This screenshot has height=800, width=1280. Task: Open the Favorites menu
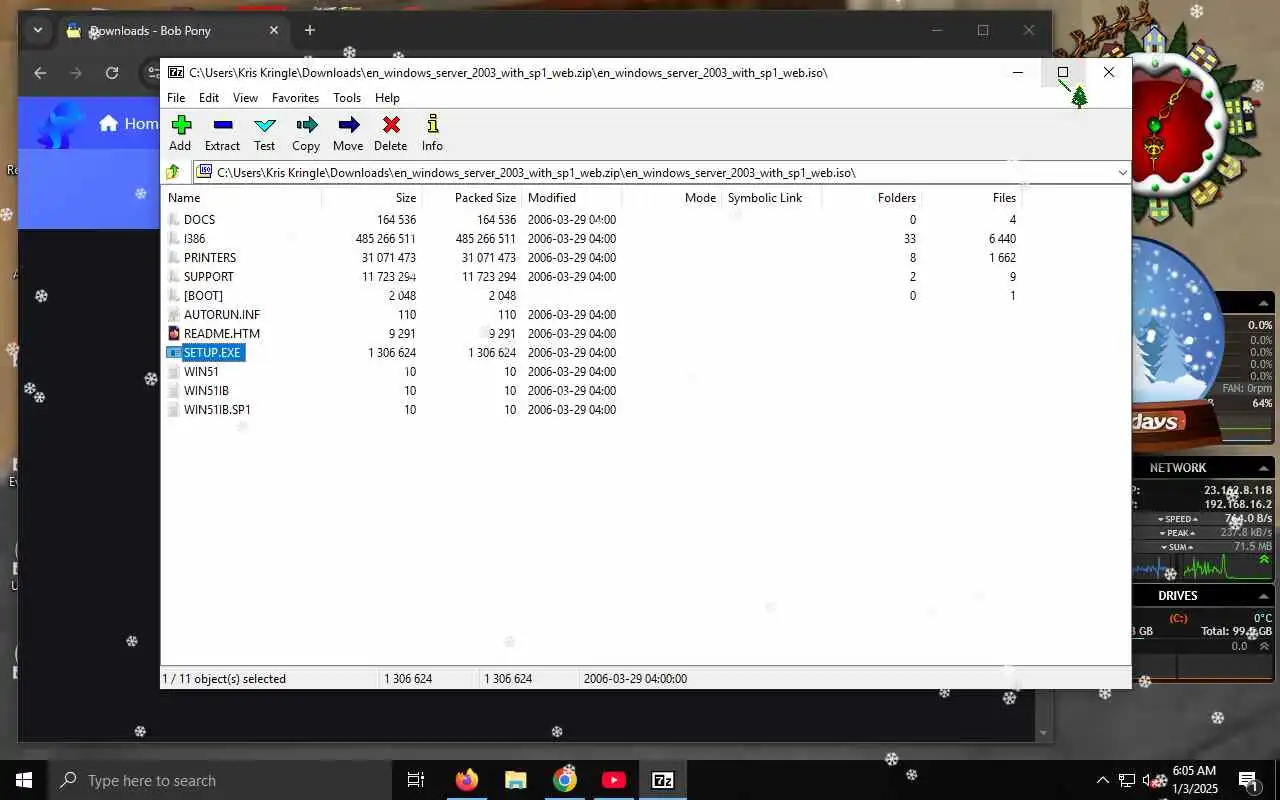tap(295, 98)
